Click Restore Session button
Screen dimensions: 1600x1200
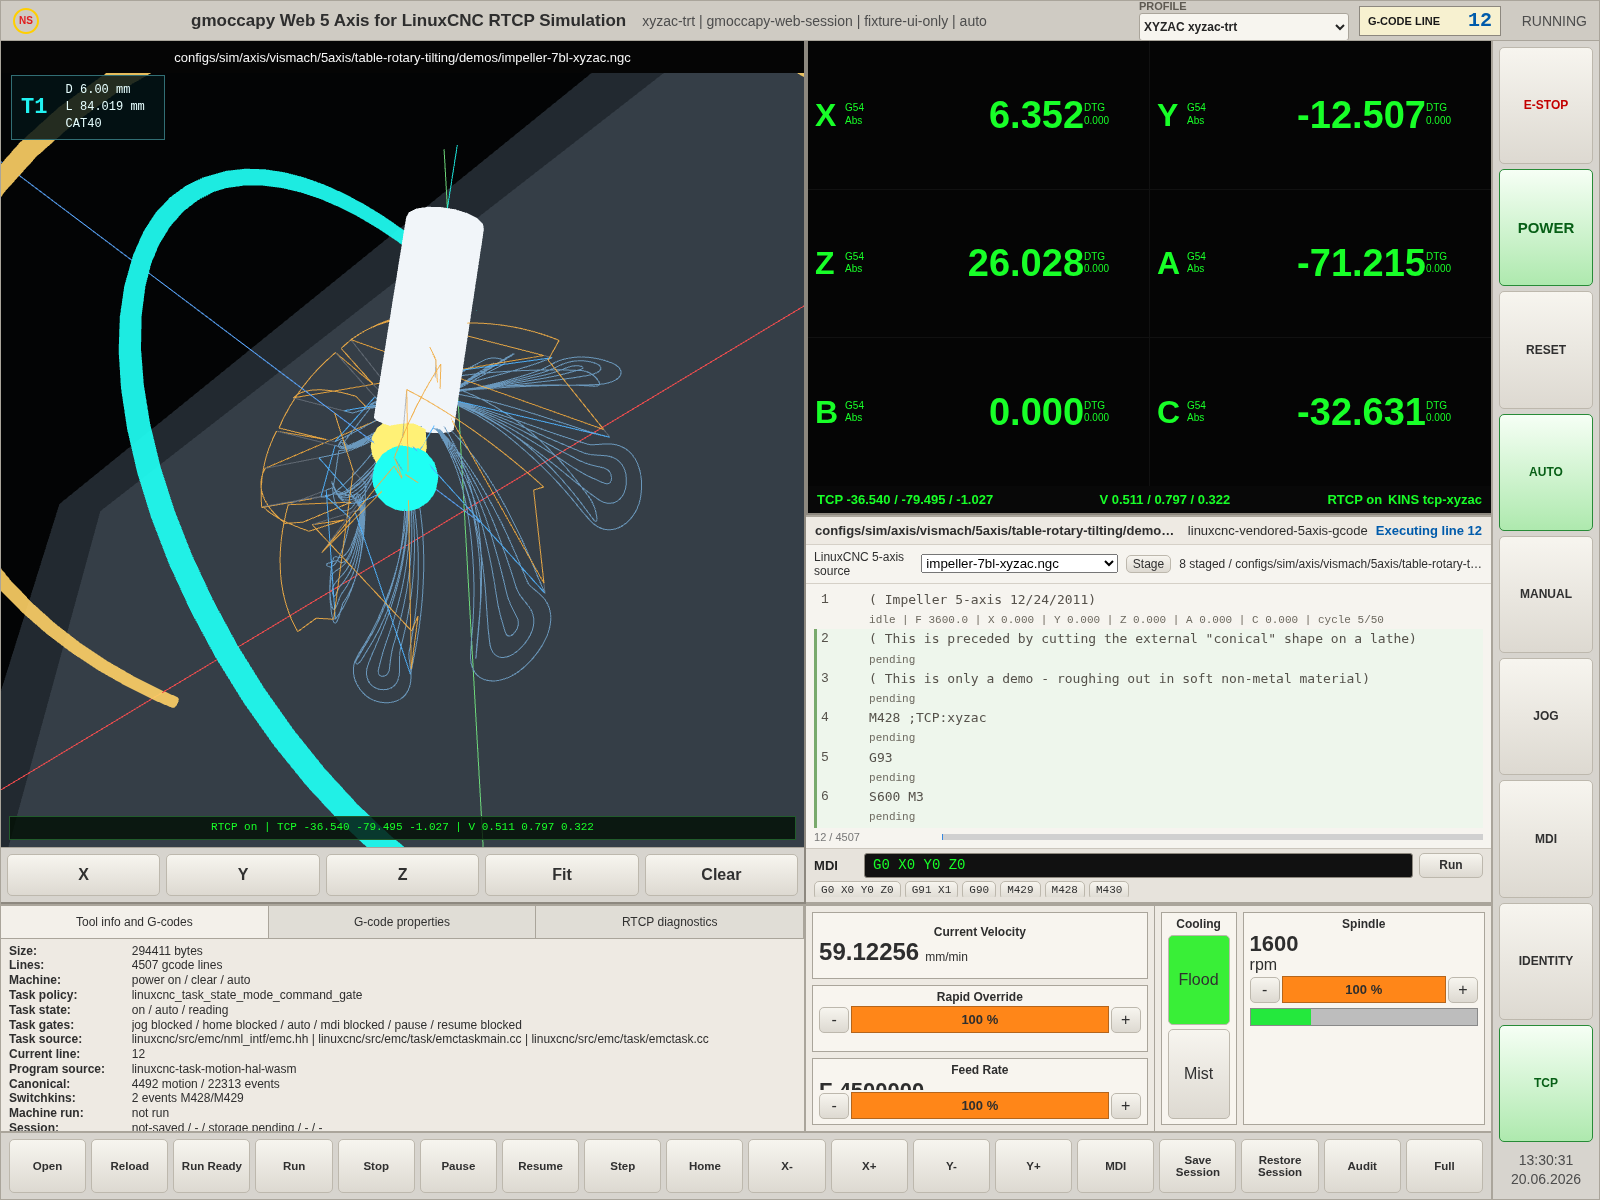1280,1166
